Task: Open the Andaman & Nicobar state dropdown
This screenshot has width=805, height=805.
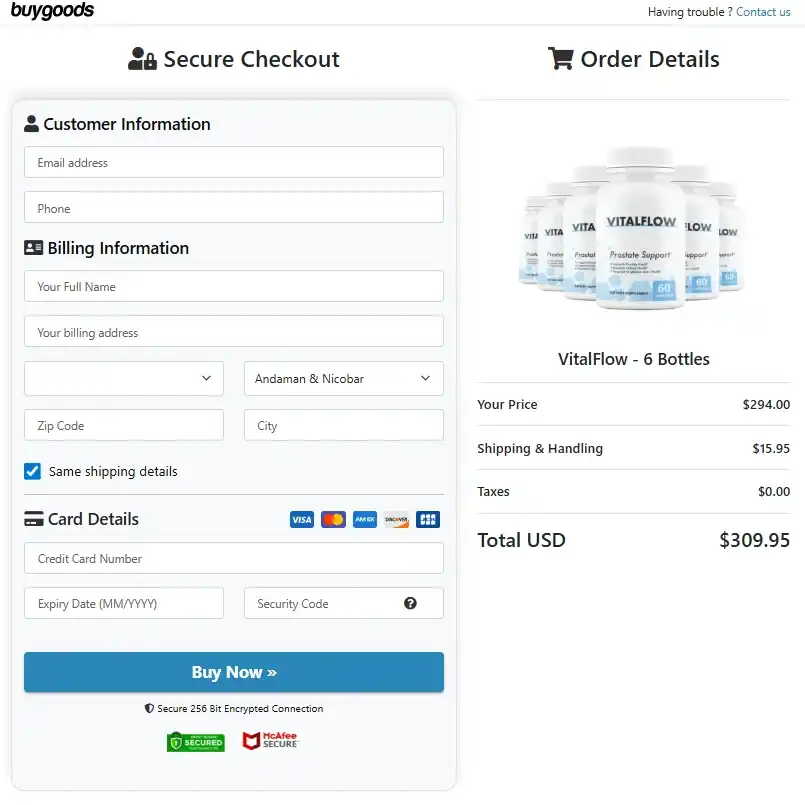Action: pos(344,378)
